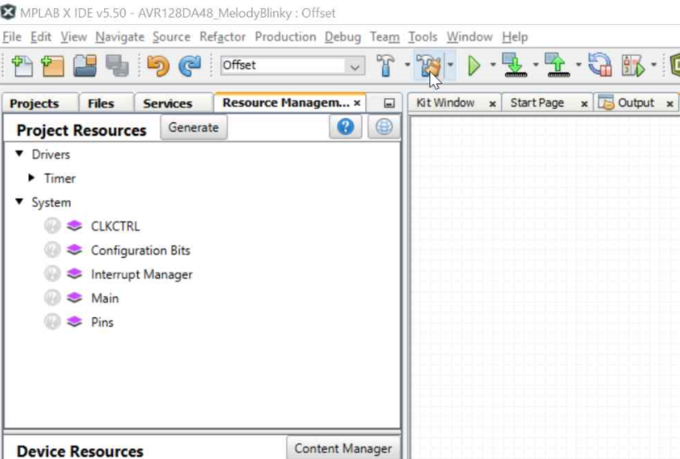Expand the Timer tree node
Image resolution: width=680 pixels, height=459 pixels.
point(31,177)
